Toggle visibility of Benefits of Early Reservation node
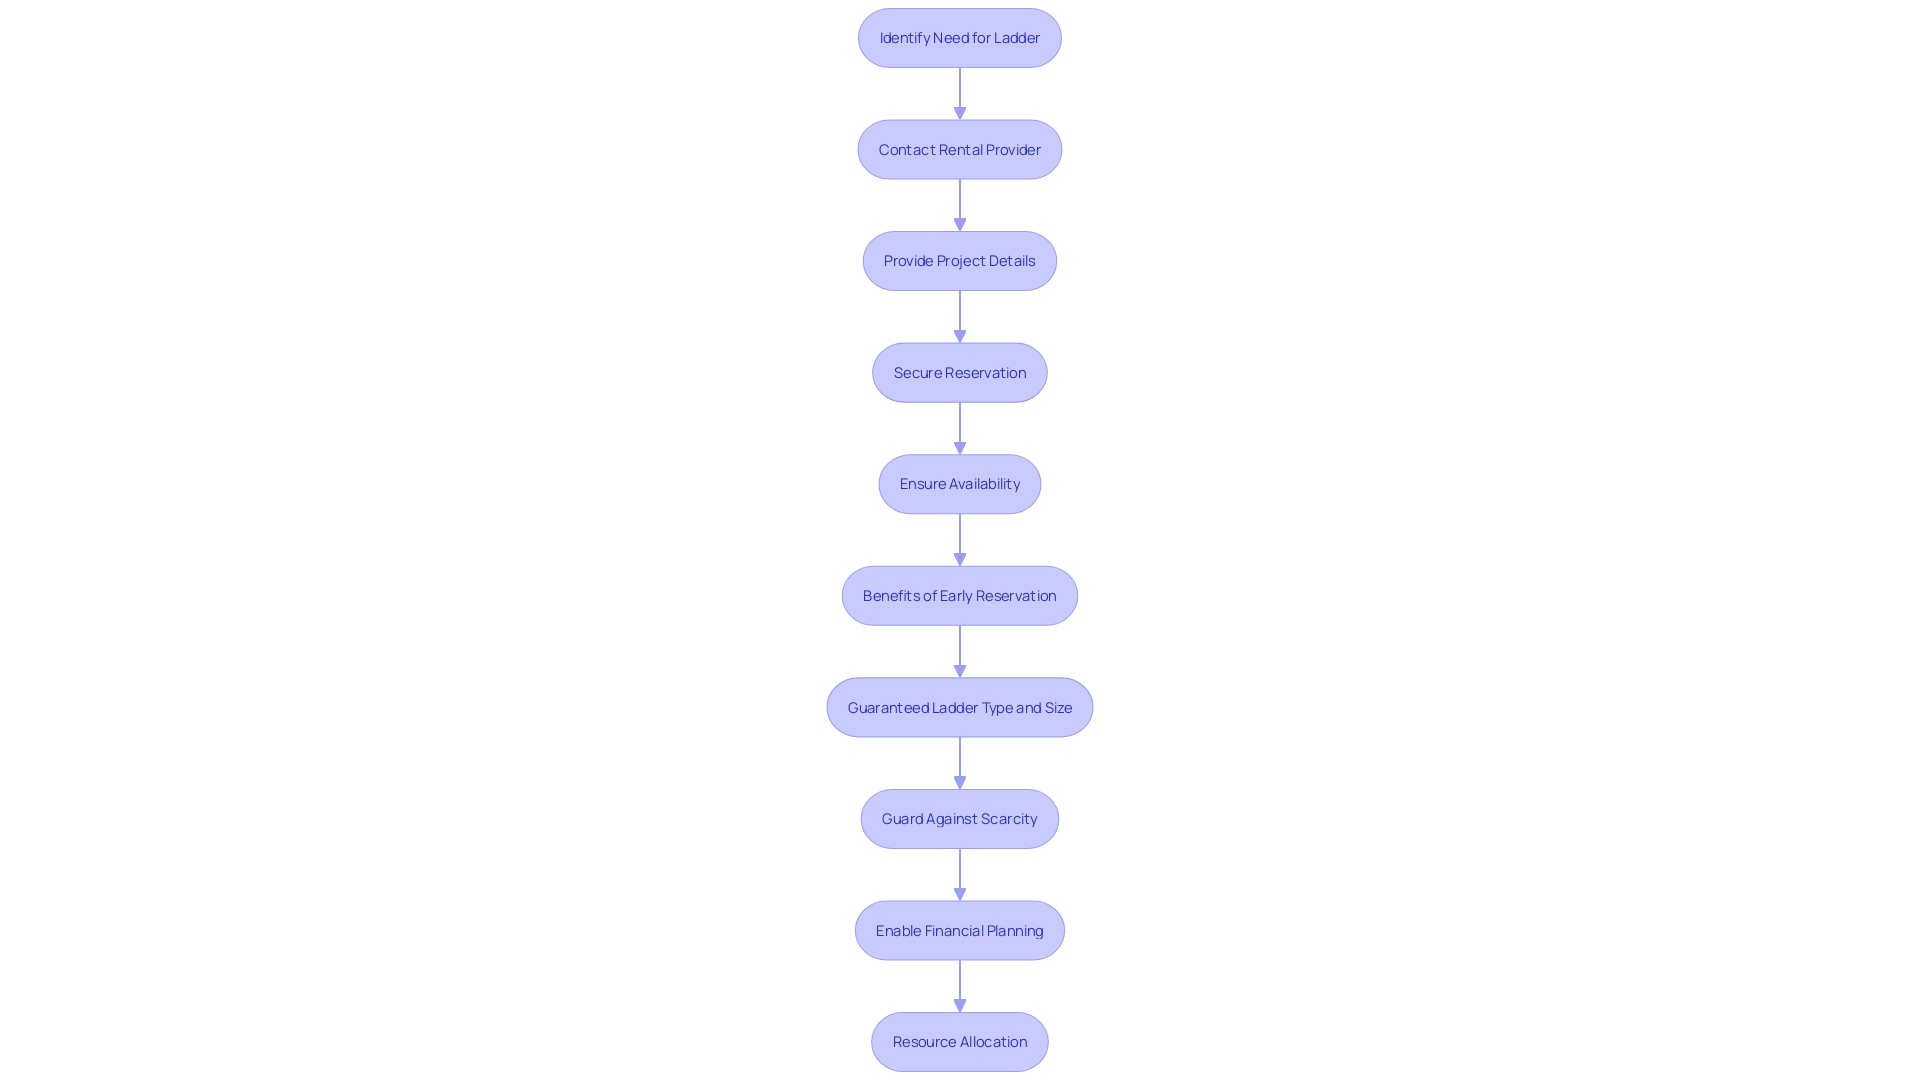This screenshot has width=1920, height=1080. click(960, 595)
